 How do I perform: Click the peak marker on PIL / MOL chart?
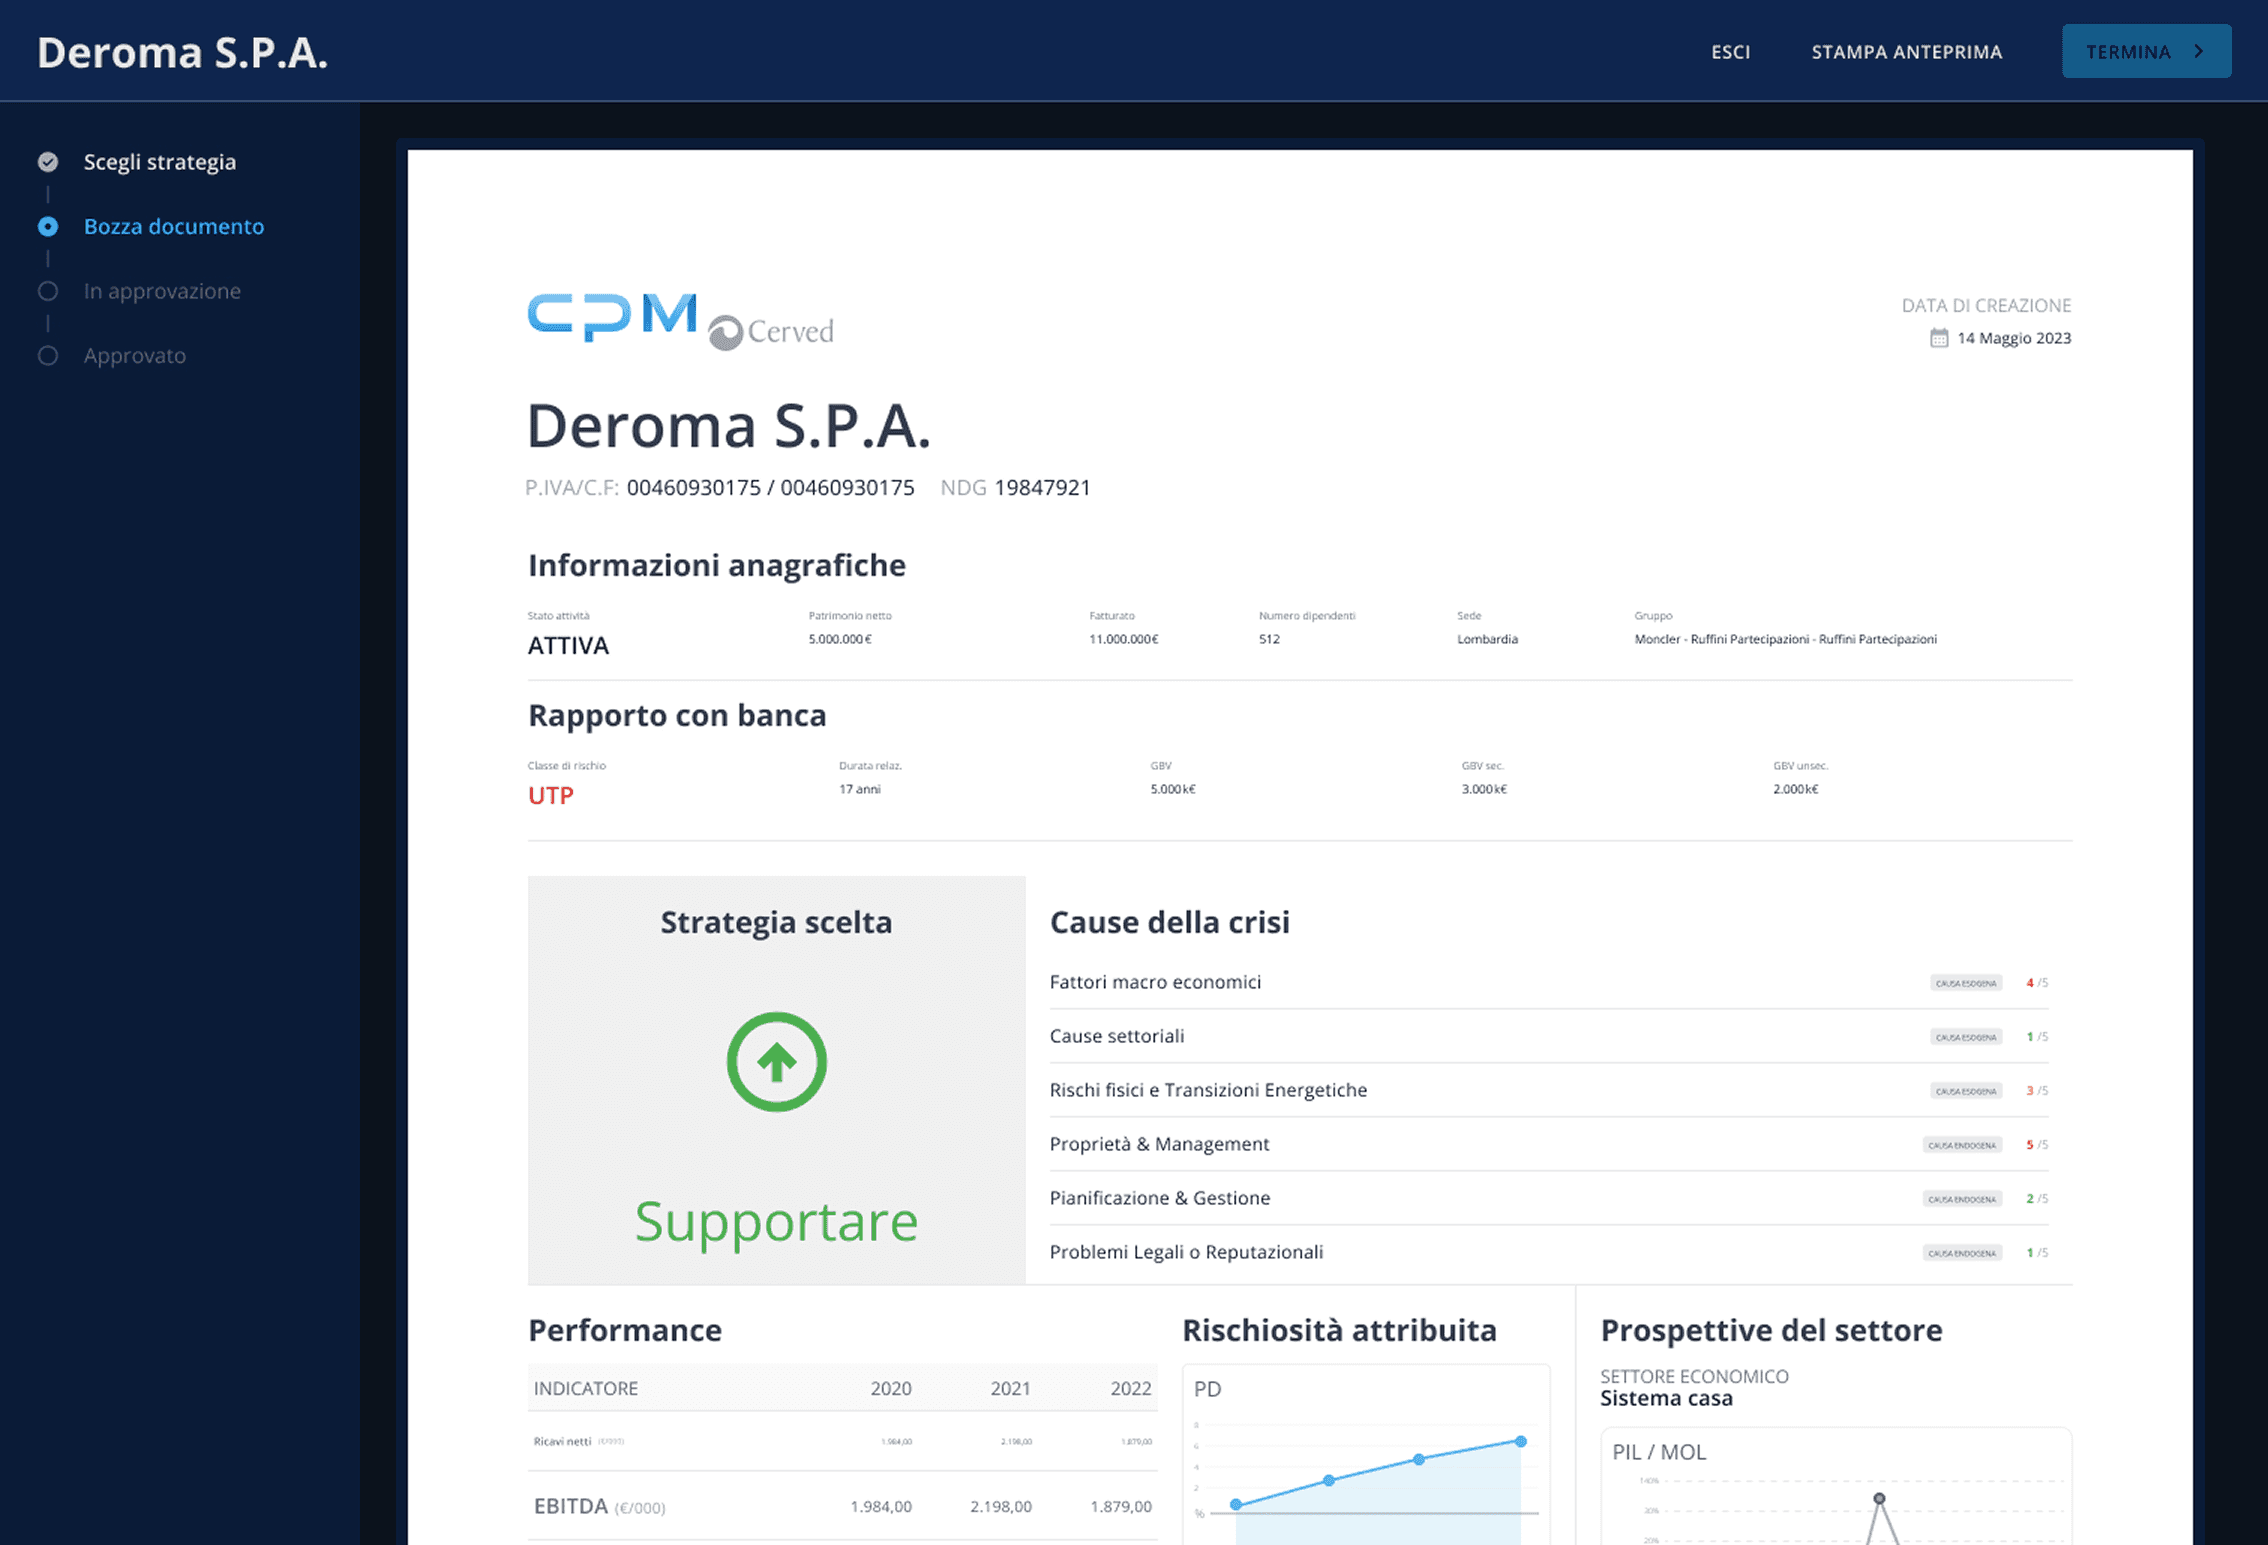(1879, 1498)
